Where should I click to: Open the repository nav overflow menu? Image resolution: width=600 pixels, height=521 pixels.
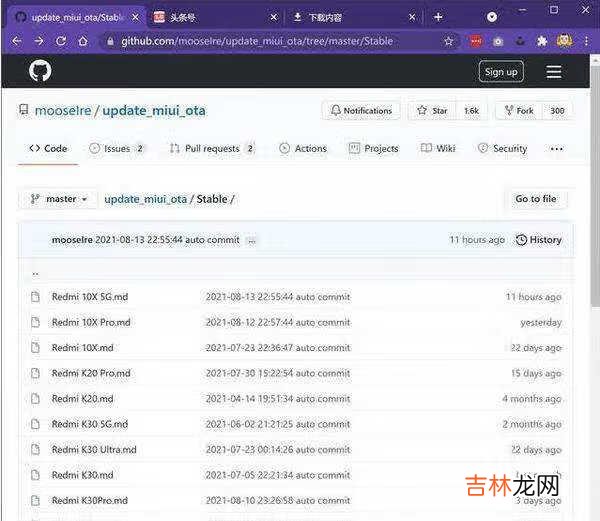(x=557, y=149)
